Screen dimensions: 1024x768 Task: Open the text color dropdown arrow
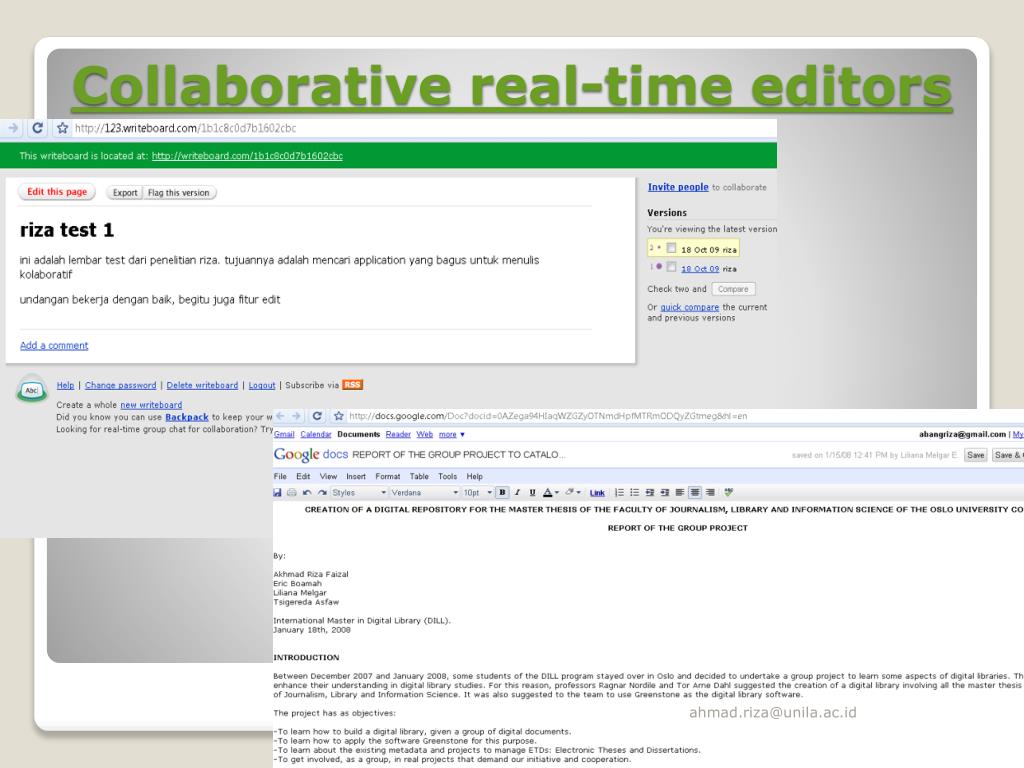click(557, 493)
